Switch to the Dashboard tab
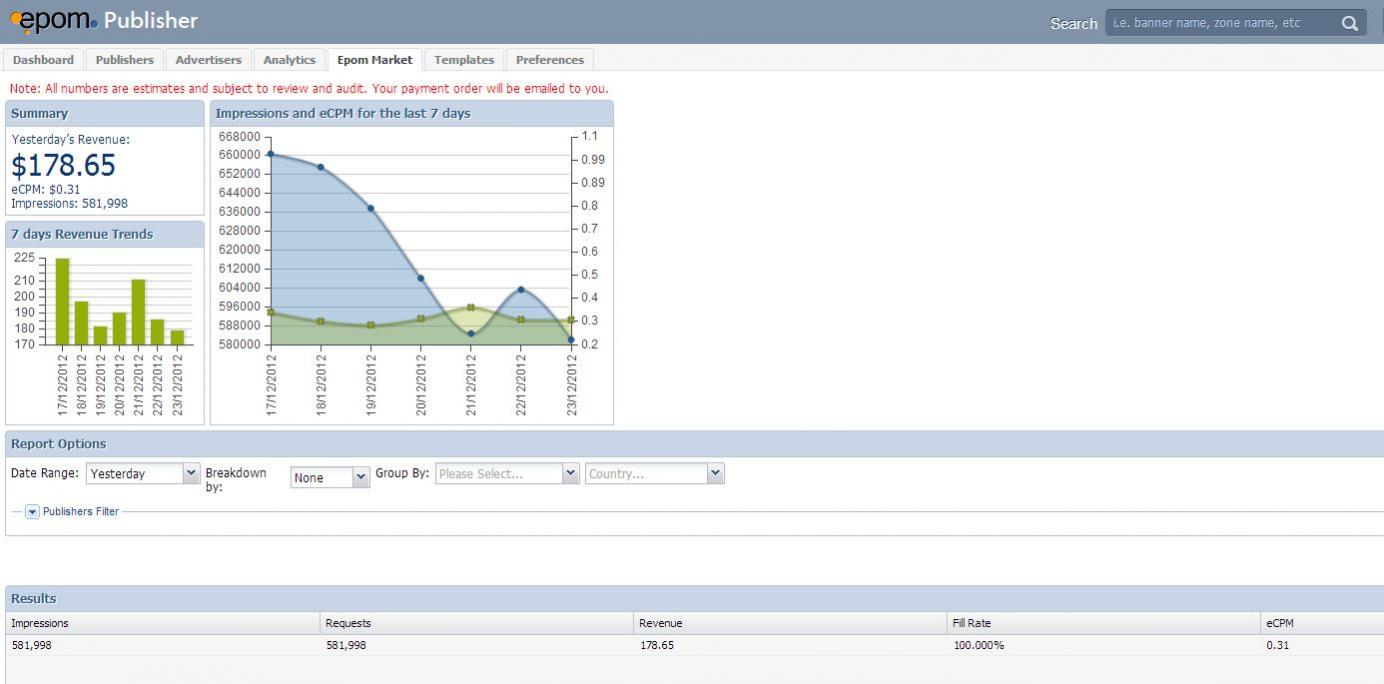Viewport: 1384px width, 684px height. coord(43,60)
